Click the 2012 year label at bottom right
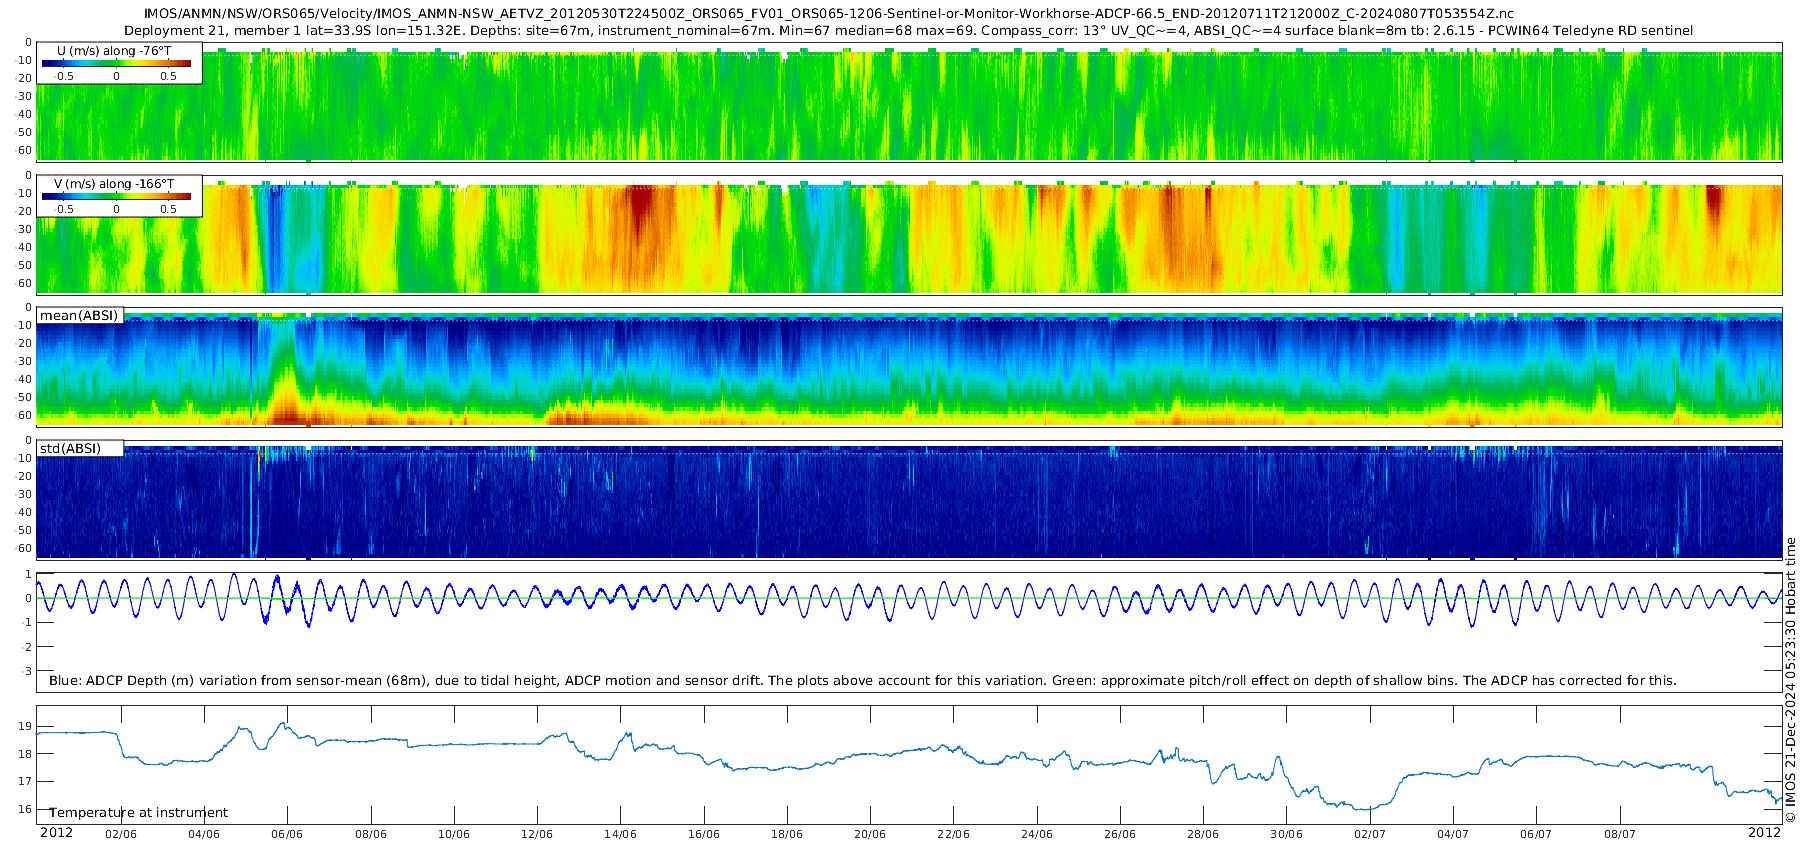The image size is (1800, 850). pos(1764,833)
